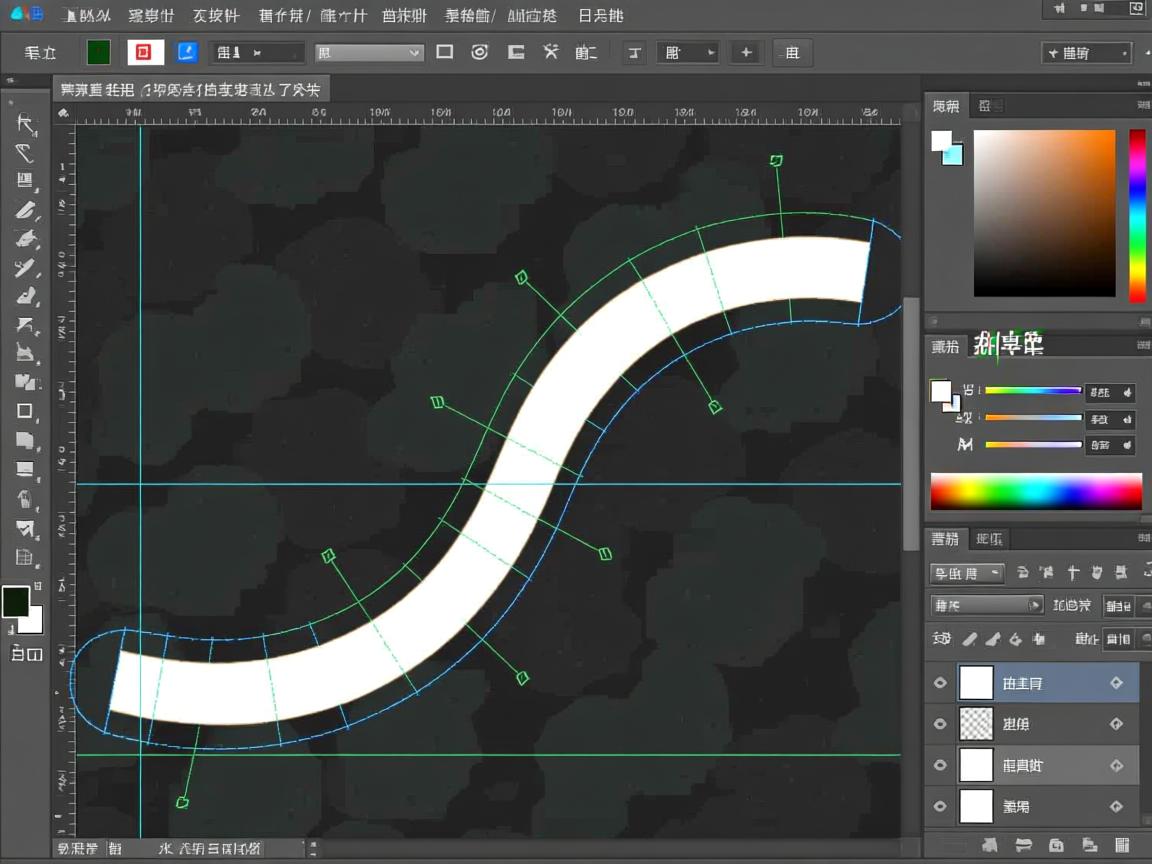
Task: Select the brush tool in the left toolbox
Action: [25, 211]
